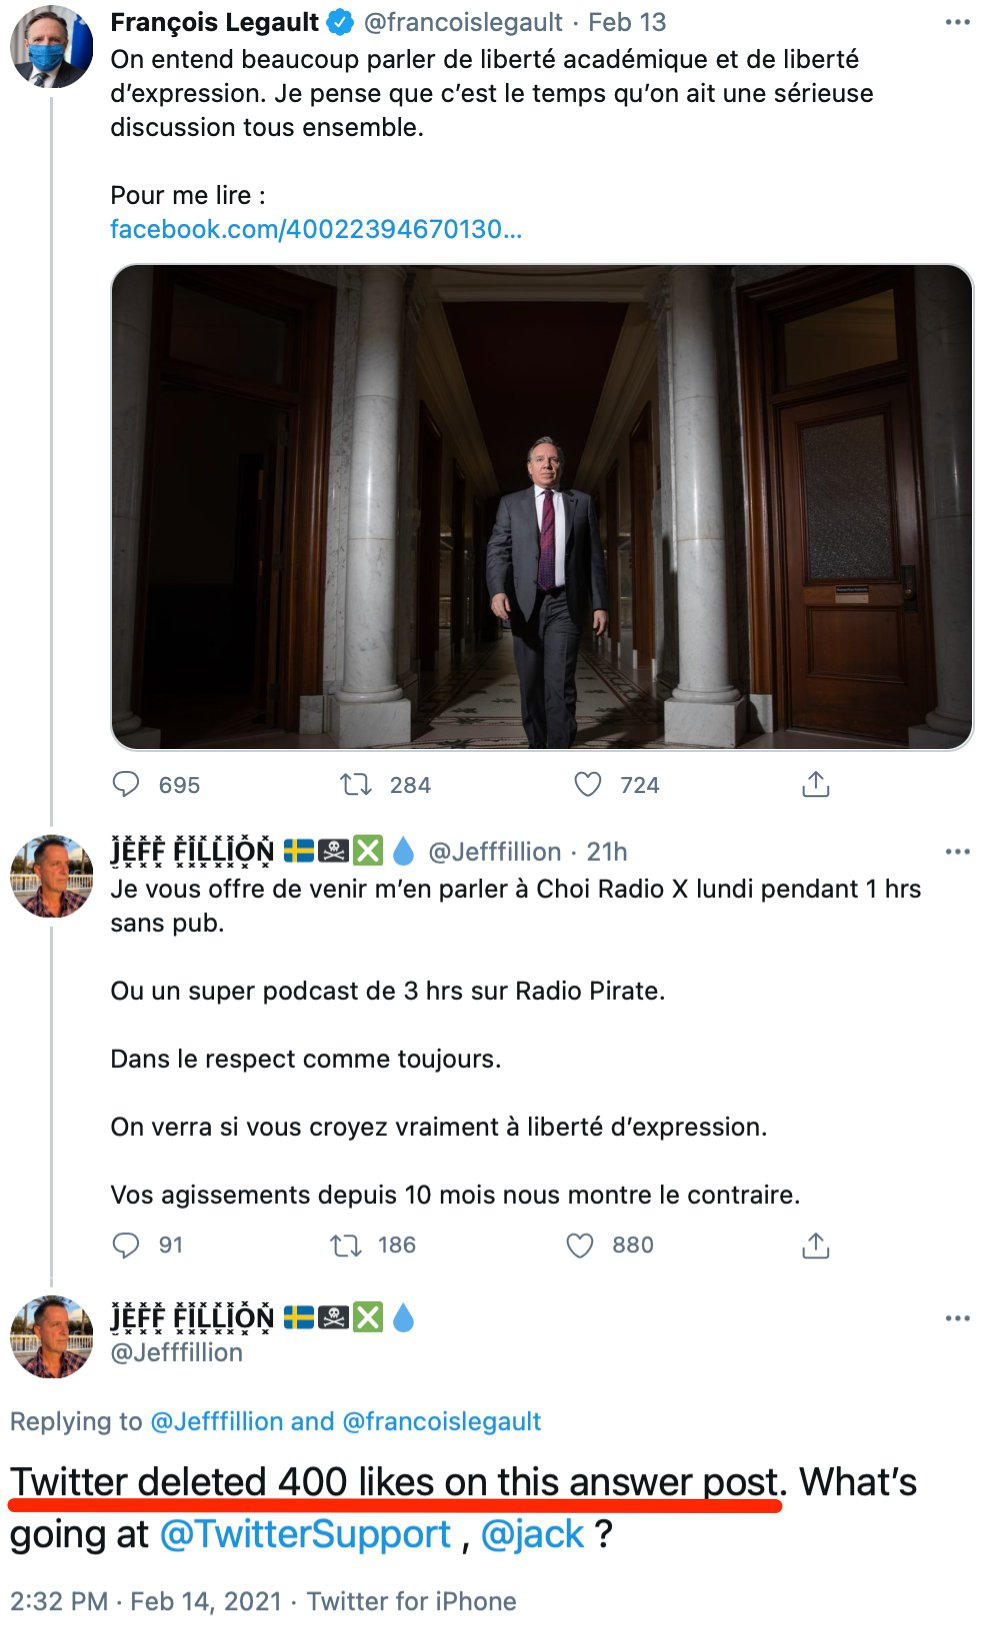Reply to François Legault's tweet
The image size is (992, 1630).
tap(126, 784)
